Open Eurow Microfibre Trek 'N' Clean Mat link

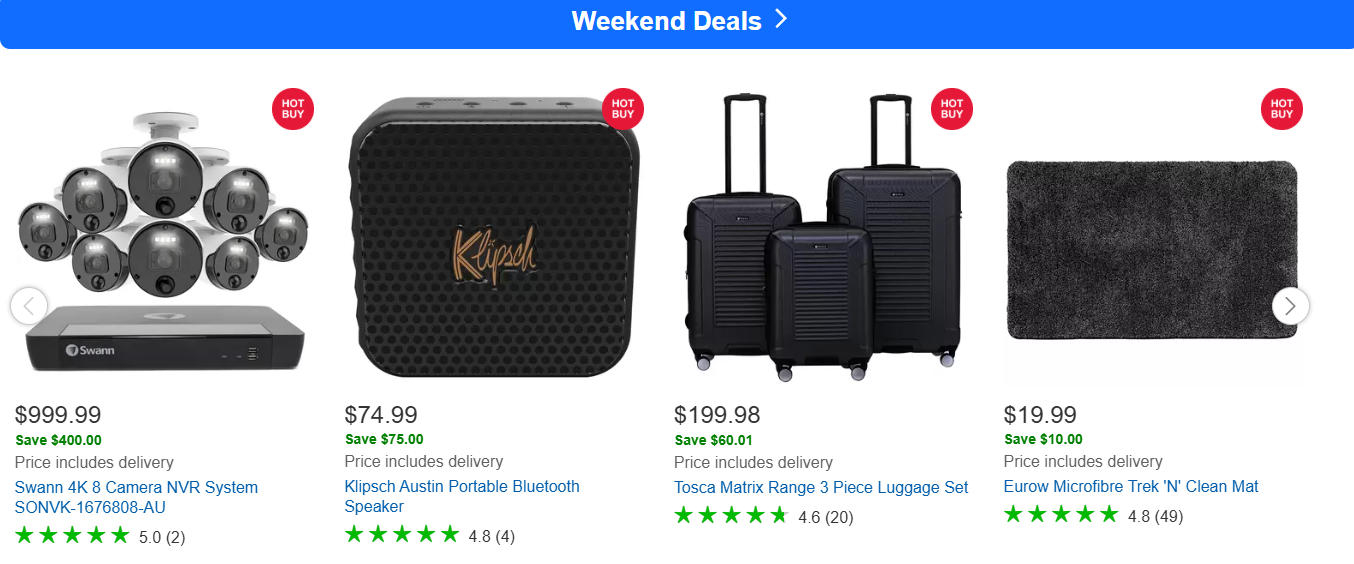click(1130, 486)
